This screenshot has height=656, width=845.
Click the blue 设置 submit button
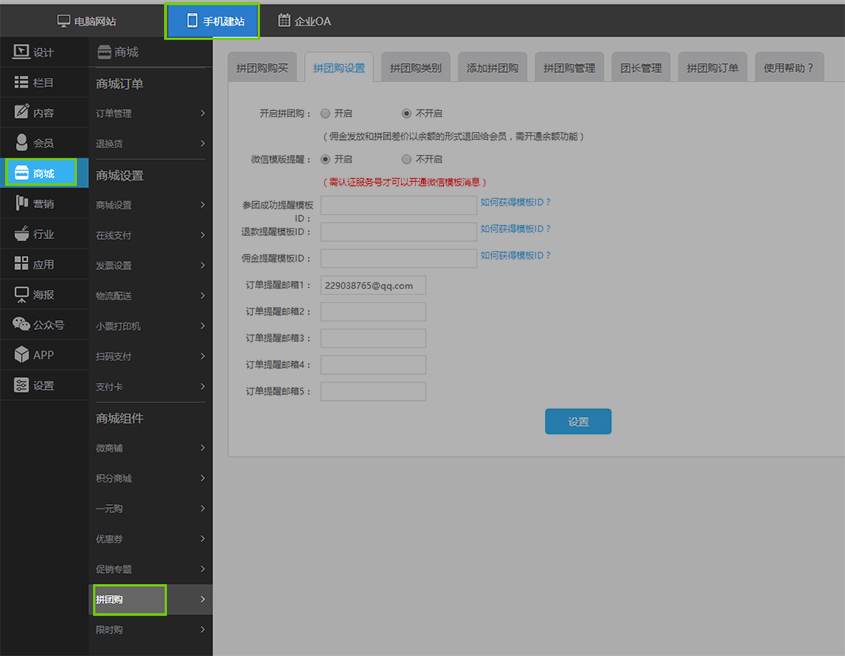point(578,422)
